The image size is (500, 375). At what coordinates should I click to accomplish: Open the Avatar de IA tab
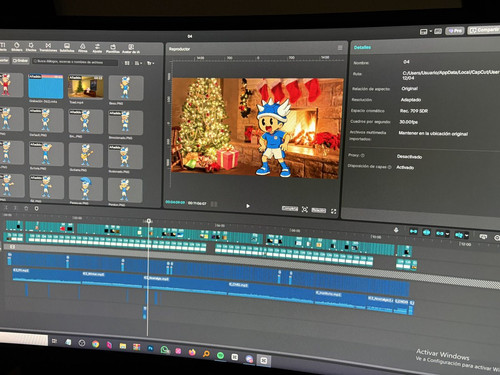click(131, 49)
